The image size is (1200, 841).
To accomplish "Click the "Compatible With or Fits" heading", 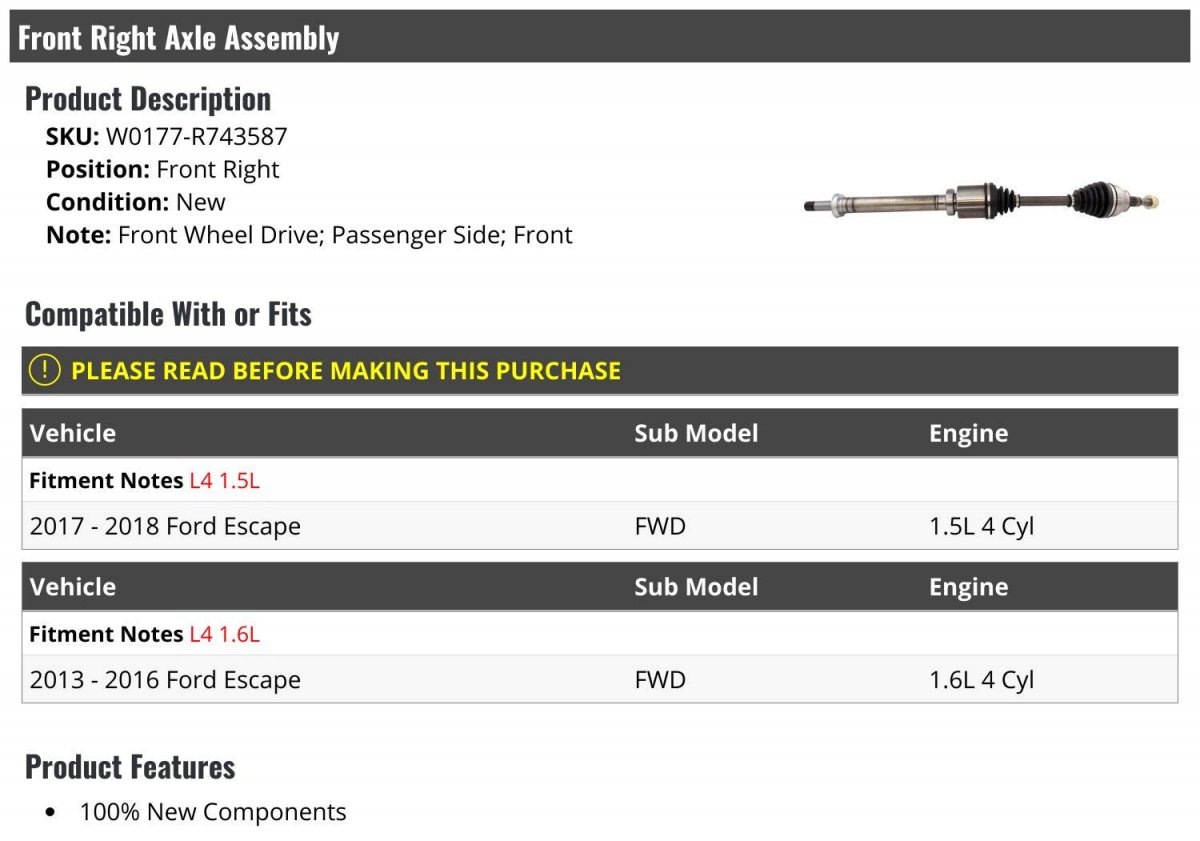I will tap(168, 314).
